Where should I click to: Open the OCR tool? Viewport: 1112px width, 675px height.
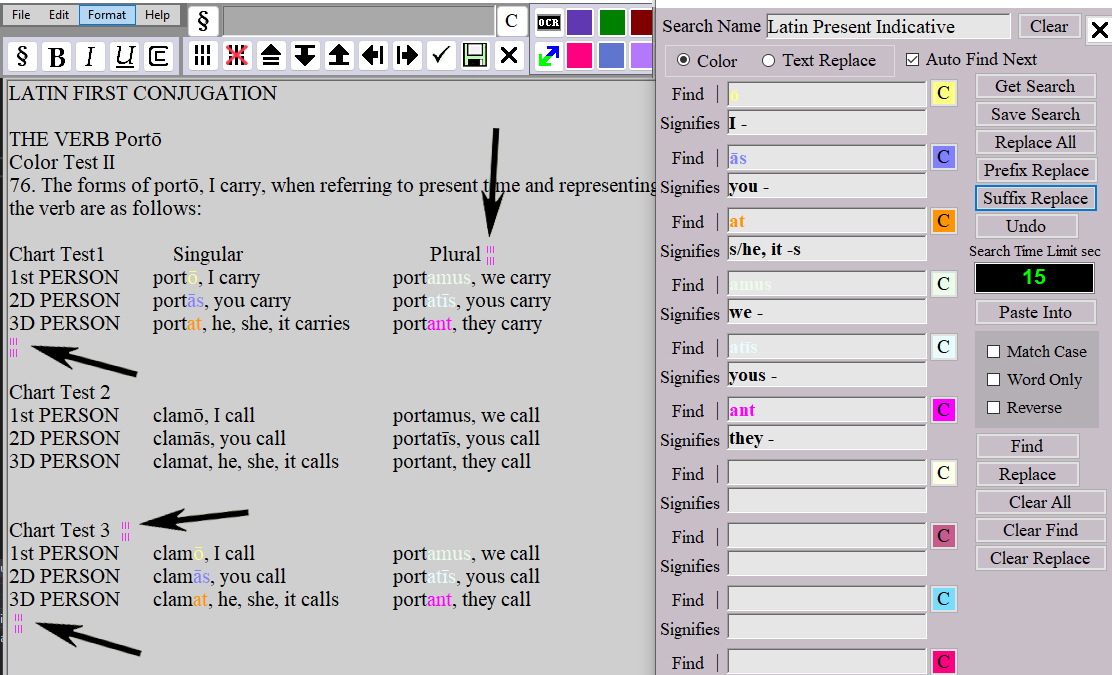[x=548, y=22]
